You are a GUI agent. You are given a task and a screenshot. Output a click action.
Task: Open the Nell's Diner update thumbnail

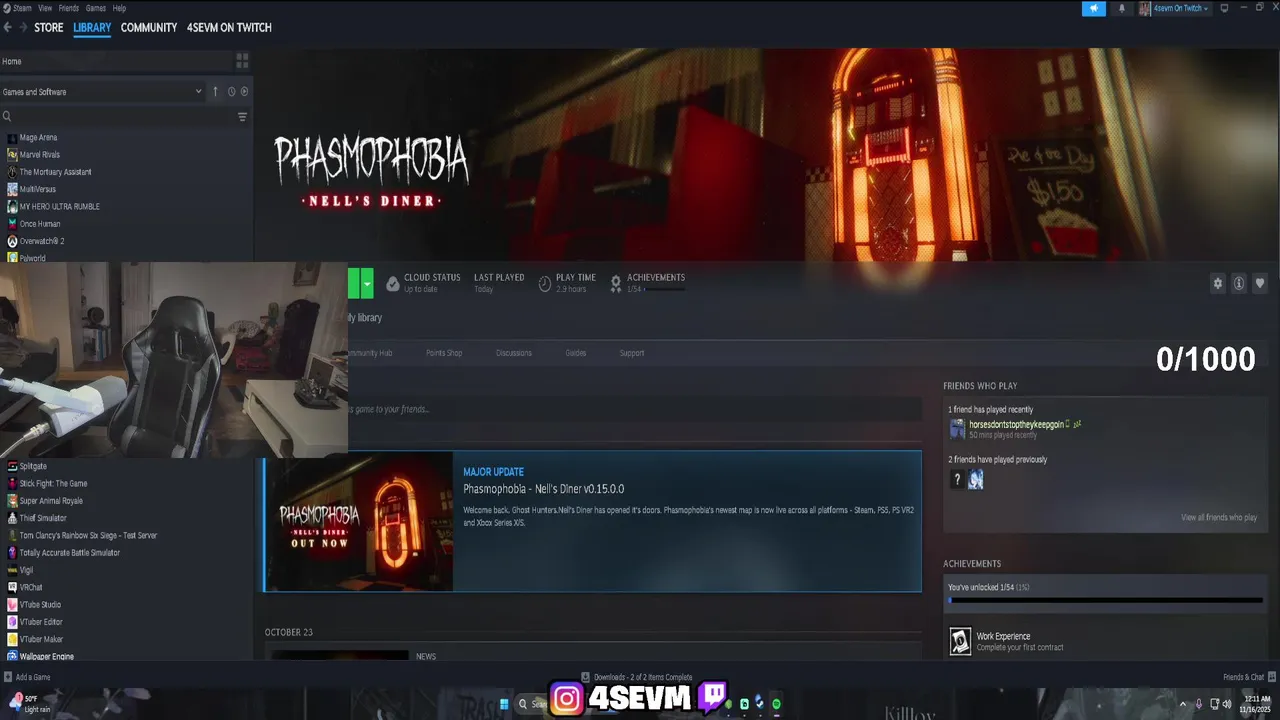click(359, 521)
